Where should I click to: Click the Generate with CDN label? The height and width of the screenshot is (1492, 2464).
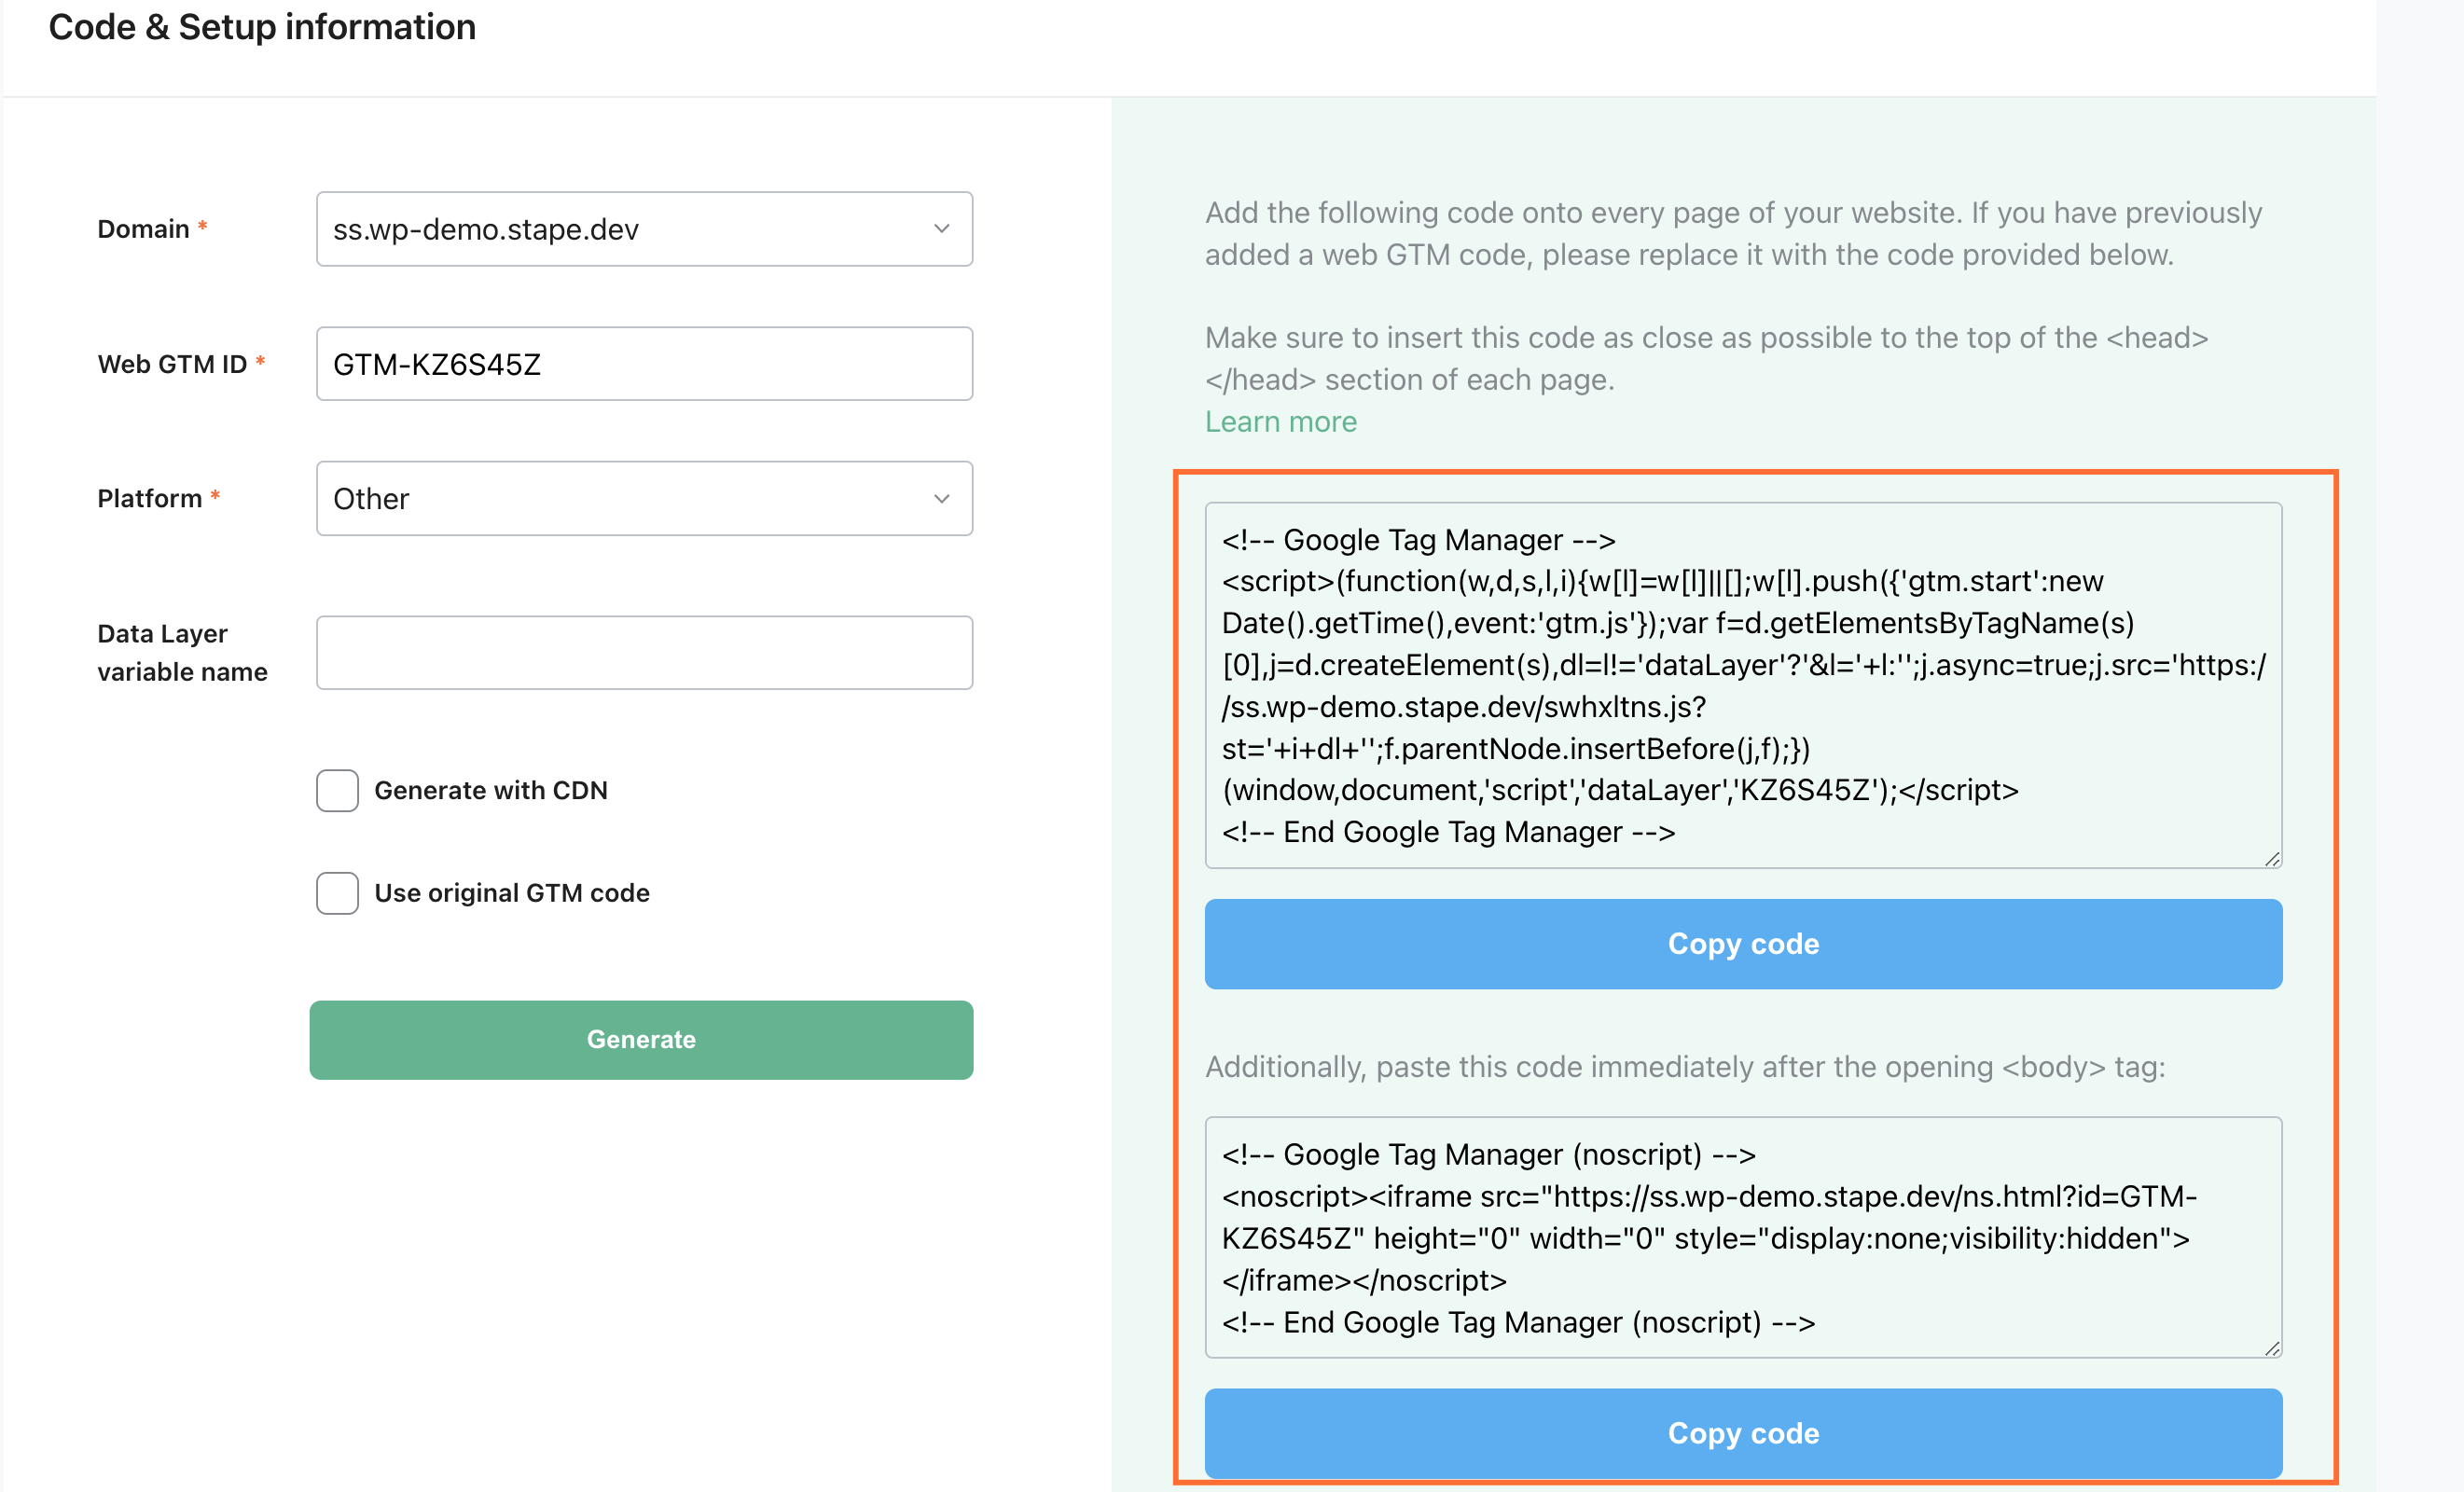coord(491,791)
